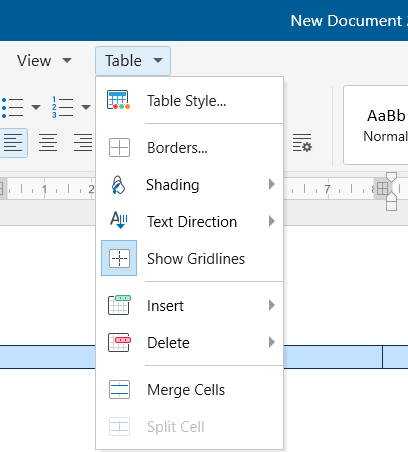This screenshot has width=408, height=452.
Task: Expand the Shading submenu arrow
Action: 272,184
